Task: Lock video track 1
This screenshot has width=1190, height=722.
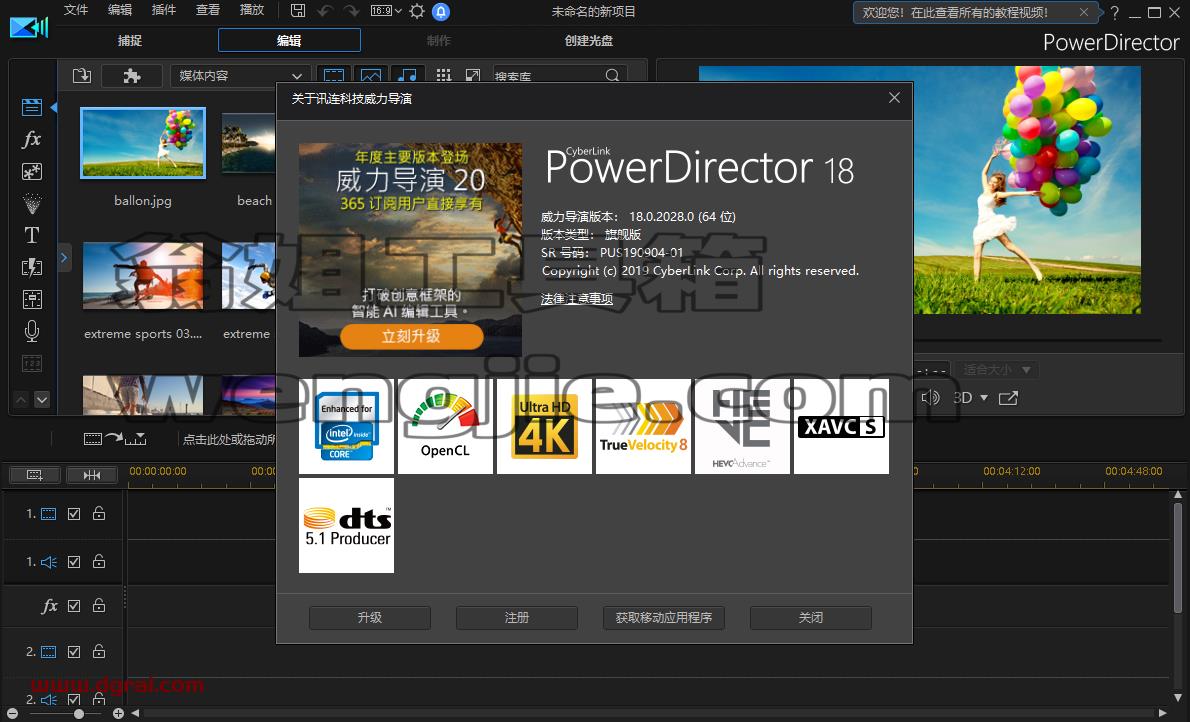Action: pos(99,513)
